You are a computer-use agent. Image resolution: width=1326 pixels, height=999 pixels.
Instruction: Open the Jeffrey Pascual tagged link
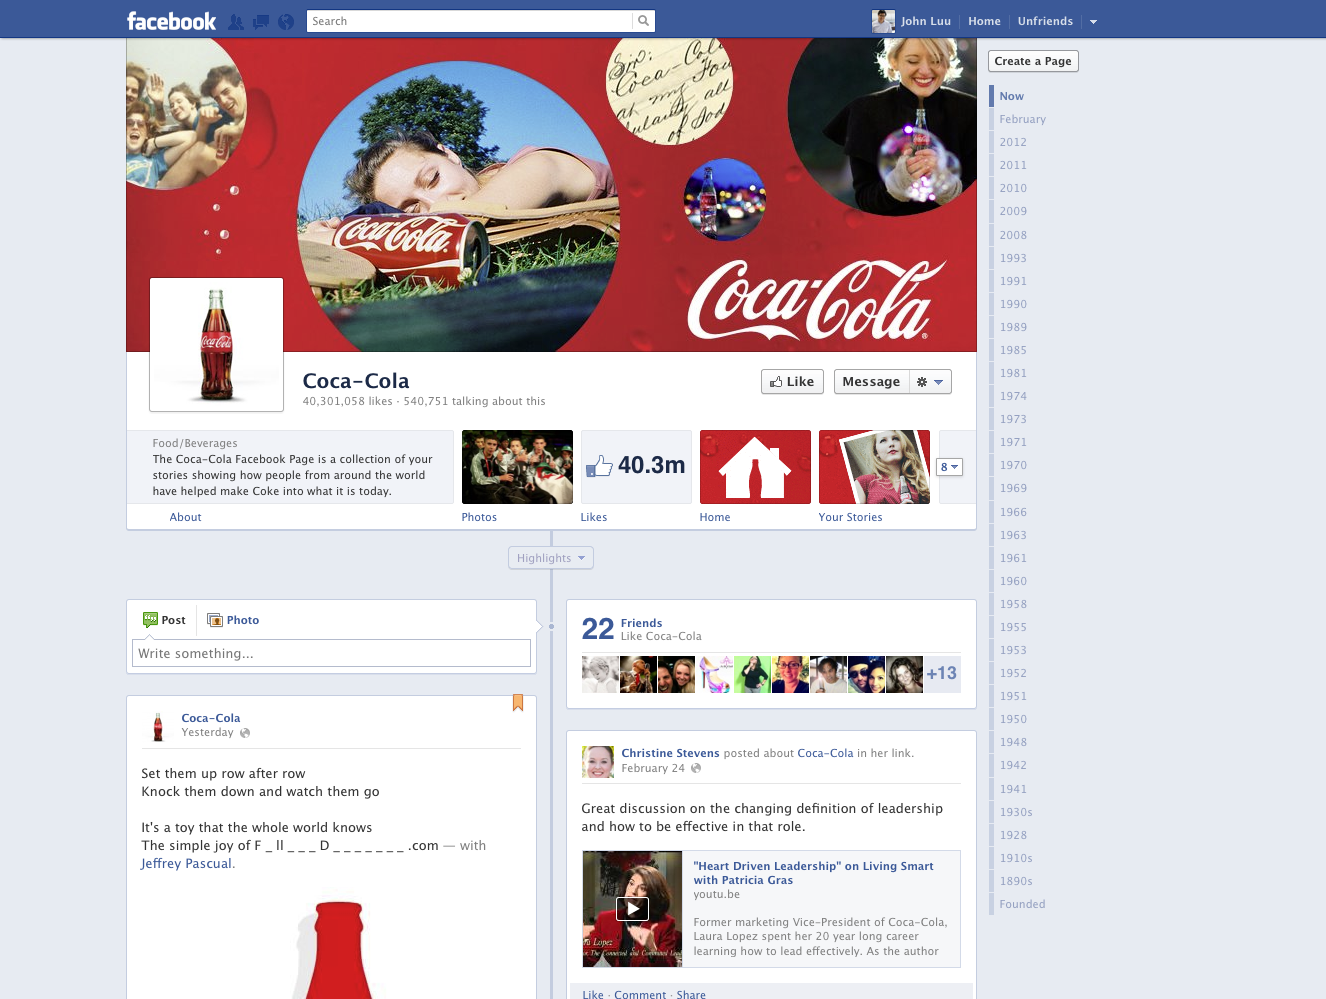[187, 864]
